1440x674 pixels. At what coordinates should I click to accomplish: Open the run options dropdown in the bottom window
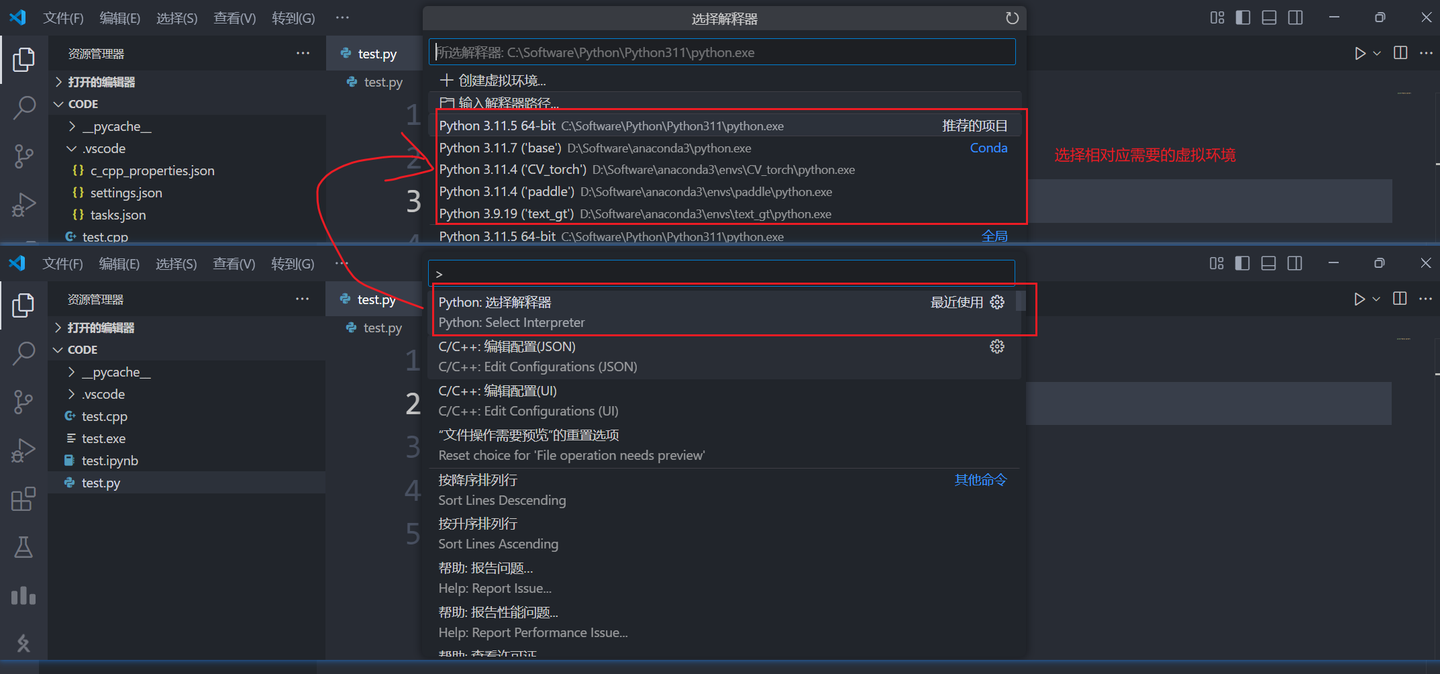click(x=1376, y=299)
